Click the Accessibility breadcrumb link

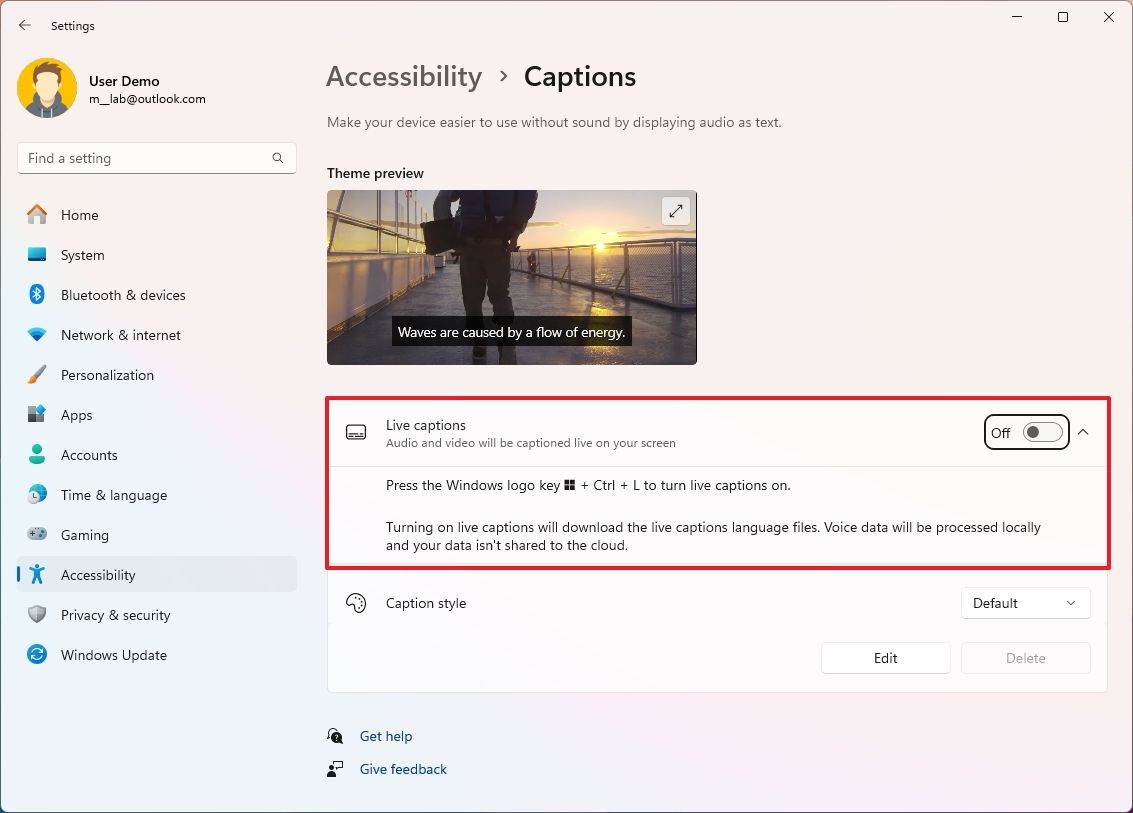click(404, 76)
